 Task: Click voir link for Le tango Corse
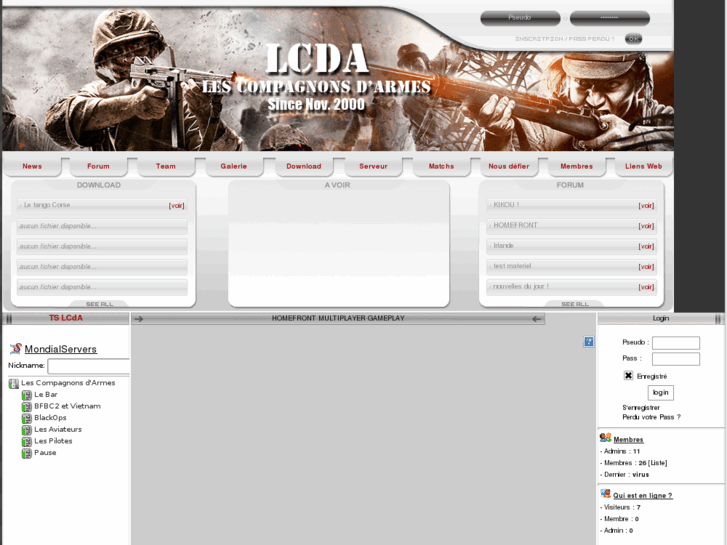click(x=176, y=205)
